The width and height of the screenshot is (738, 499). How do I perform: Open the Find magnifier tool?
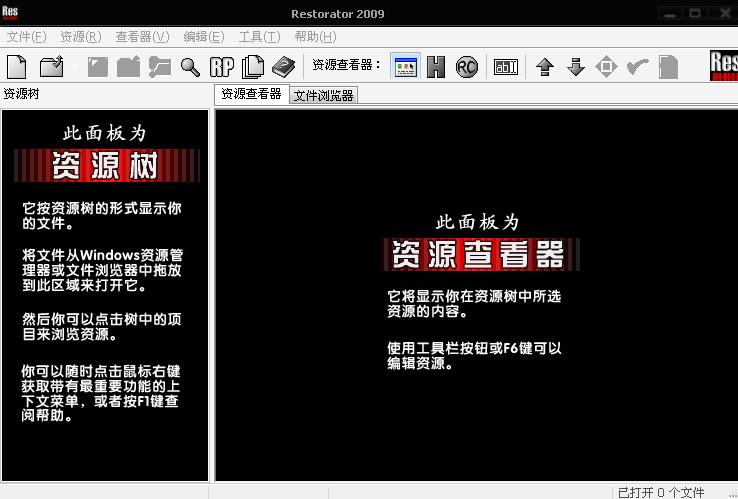click(x=190, y=67)
